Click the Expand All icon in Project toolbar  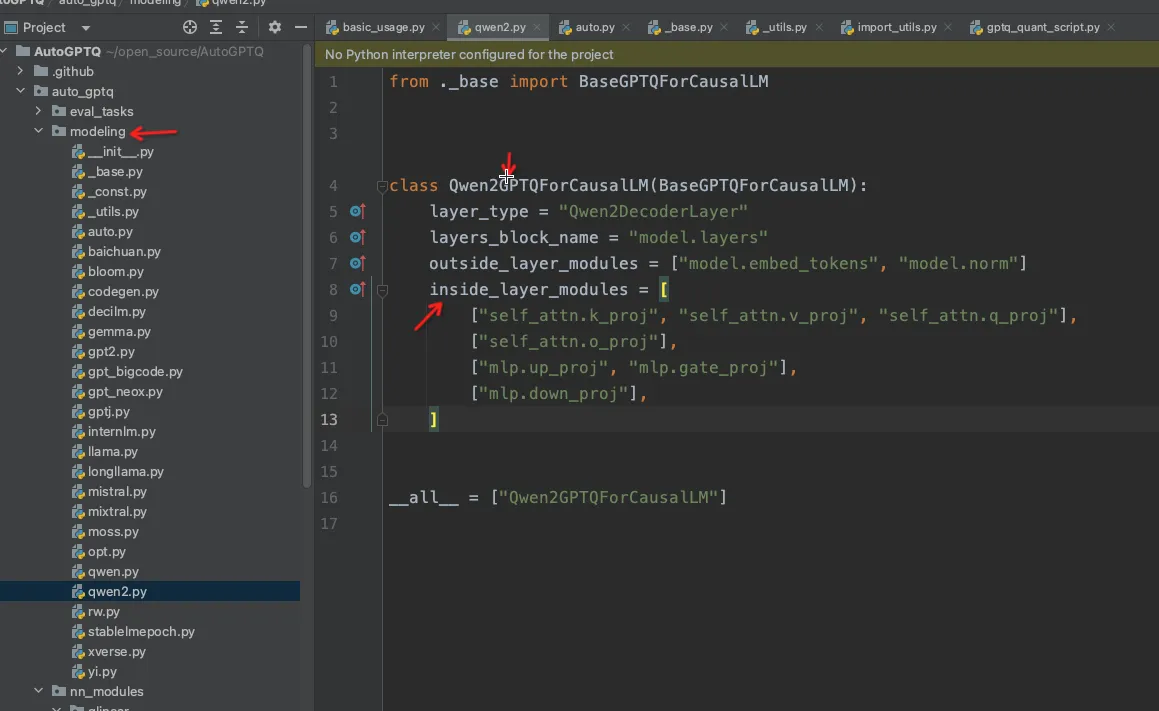[218, 27]
